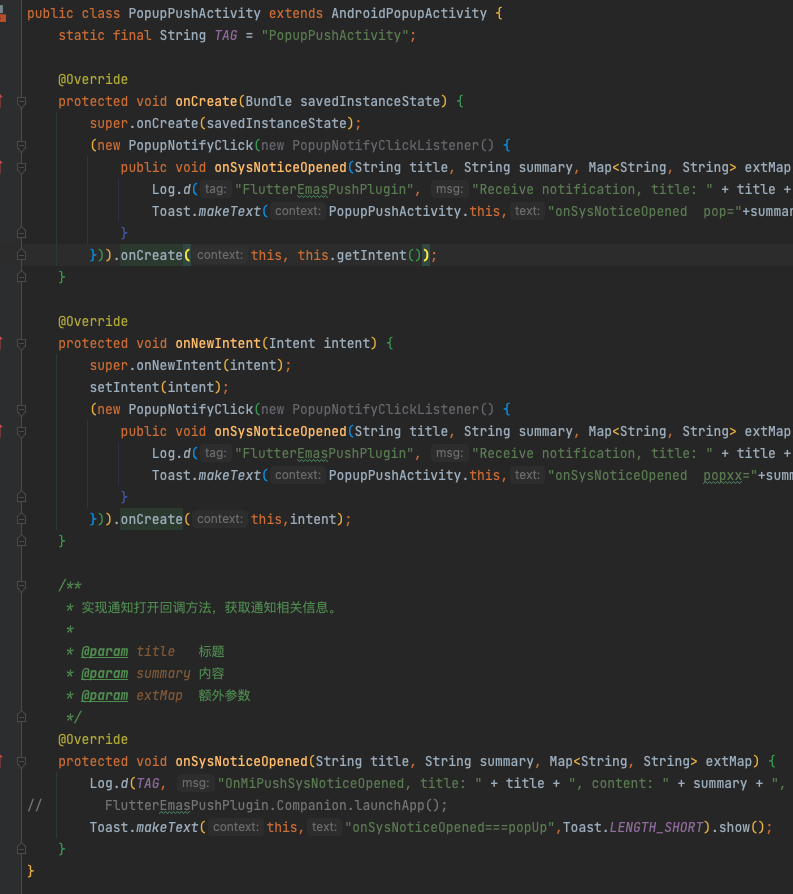Click the onCreate call in the this,intent line
793x894 pixels.
[x=151, y=519]
